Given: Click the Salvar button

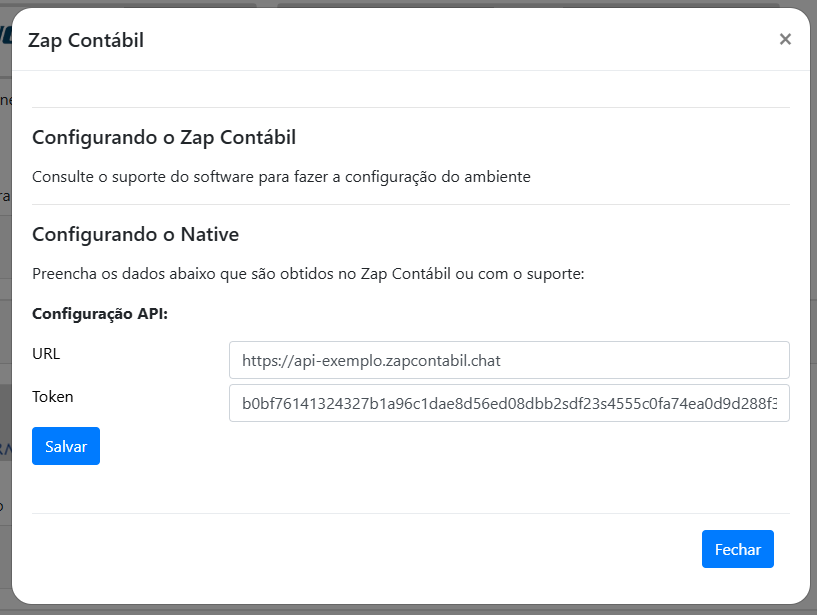Looking at the screenshot, I should pos(66,446).
